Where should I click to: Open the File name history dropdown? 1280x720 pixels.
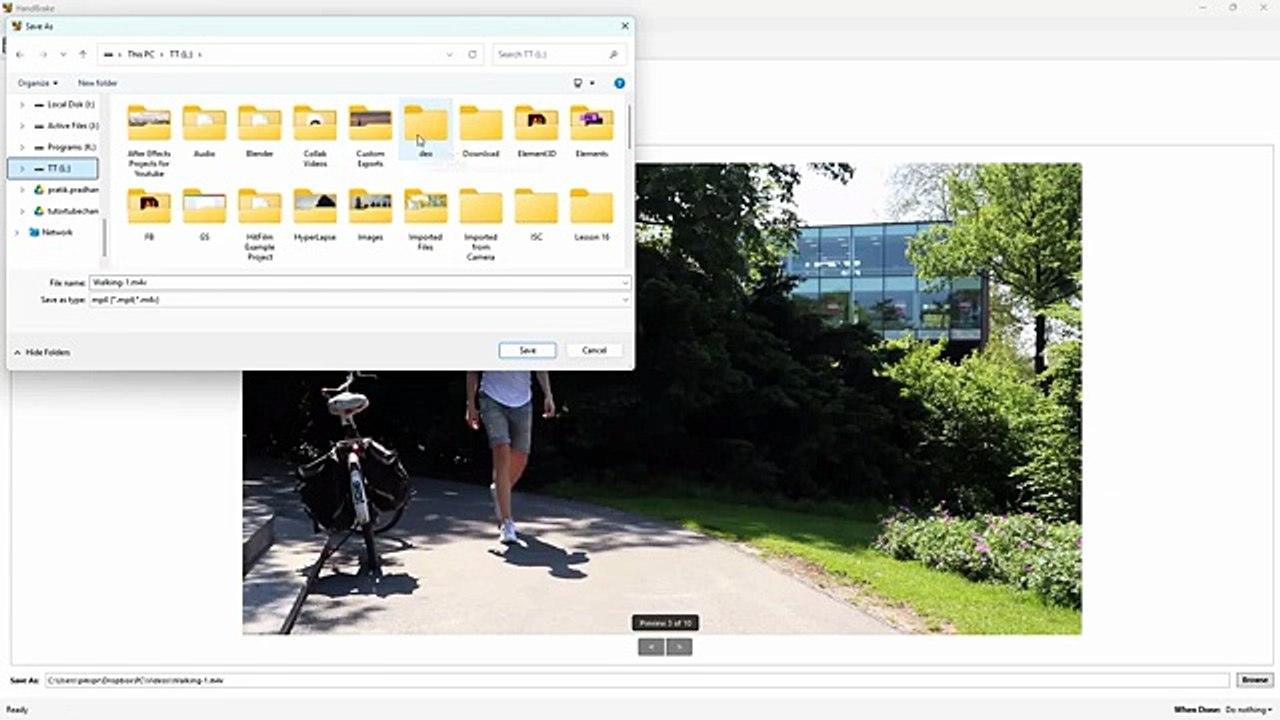(625, 283)
